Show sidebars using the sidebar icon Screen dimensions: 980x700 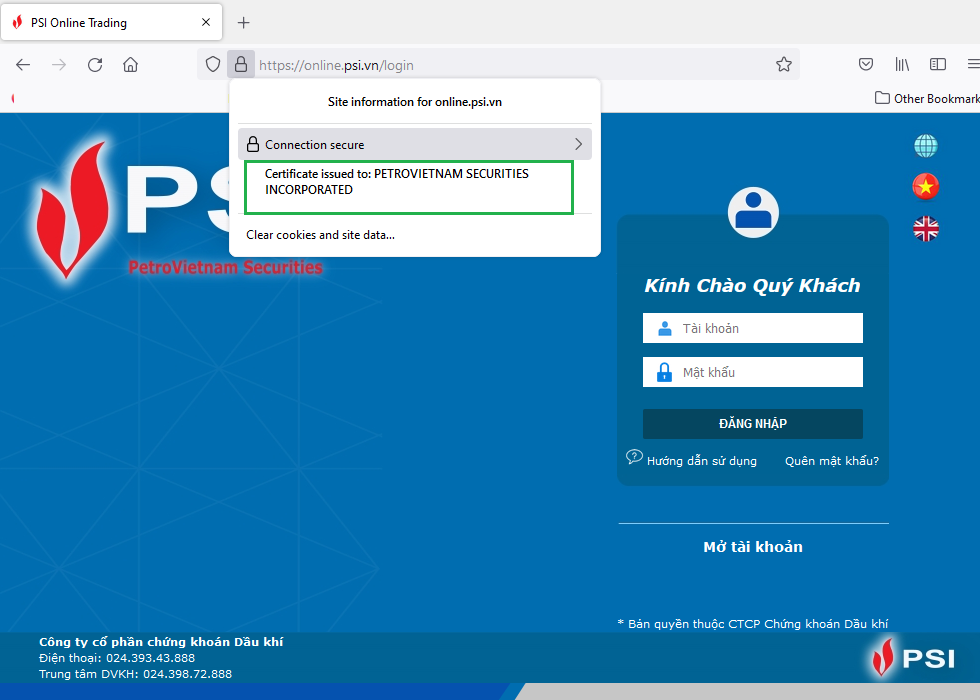(x=938, y=64)
